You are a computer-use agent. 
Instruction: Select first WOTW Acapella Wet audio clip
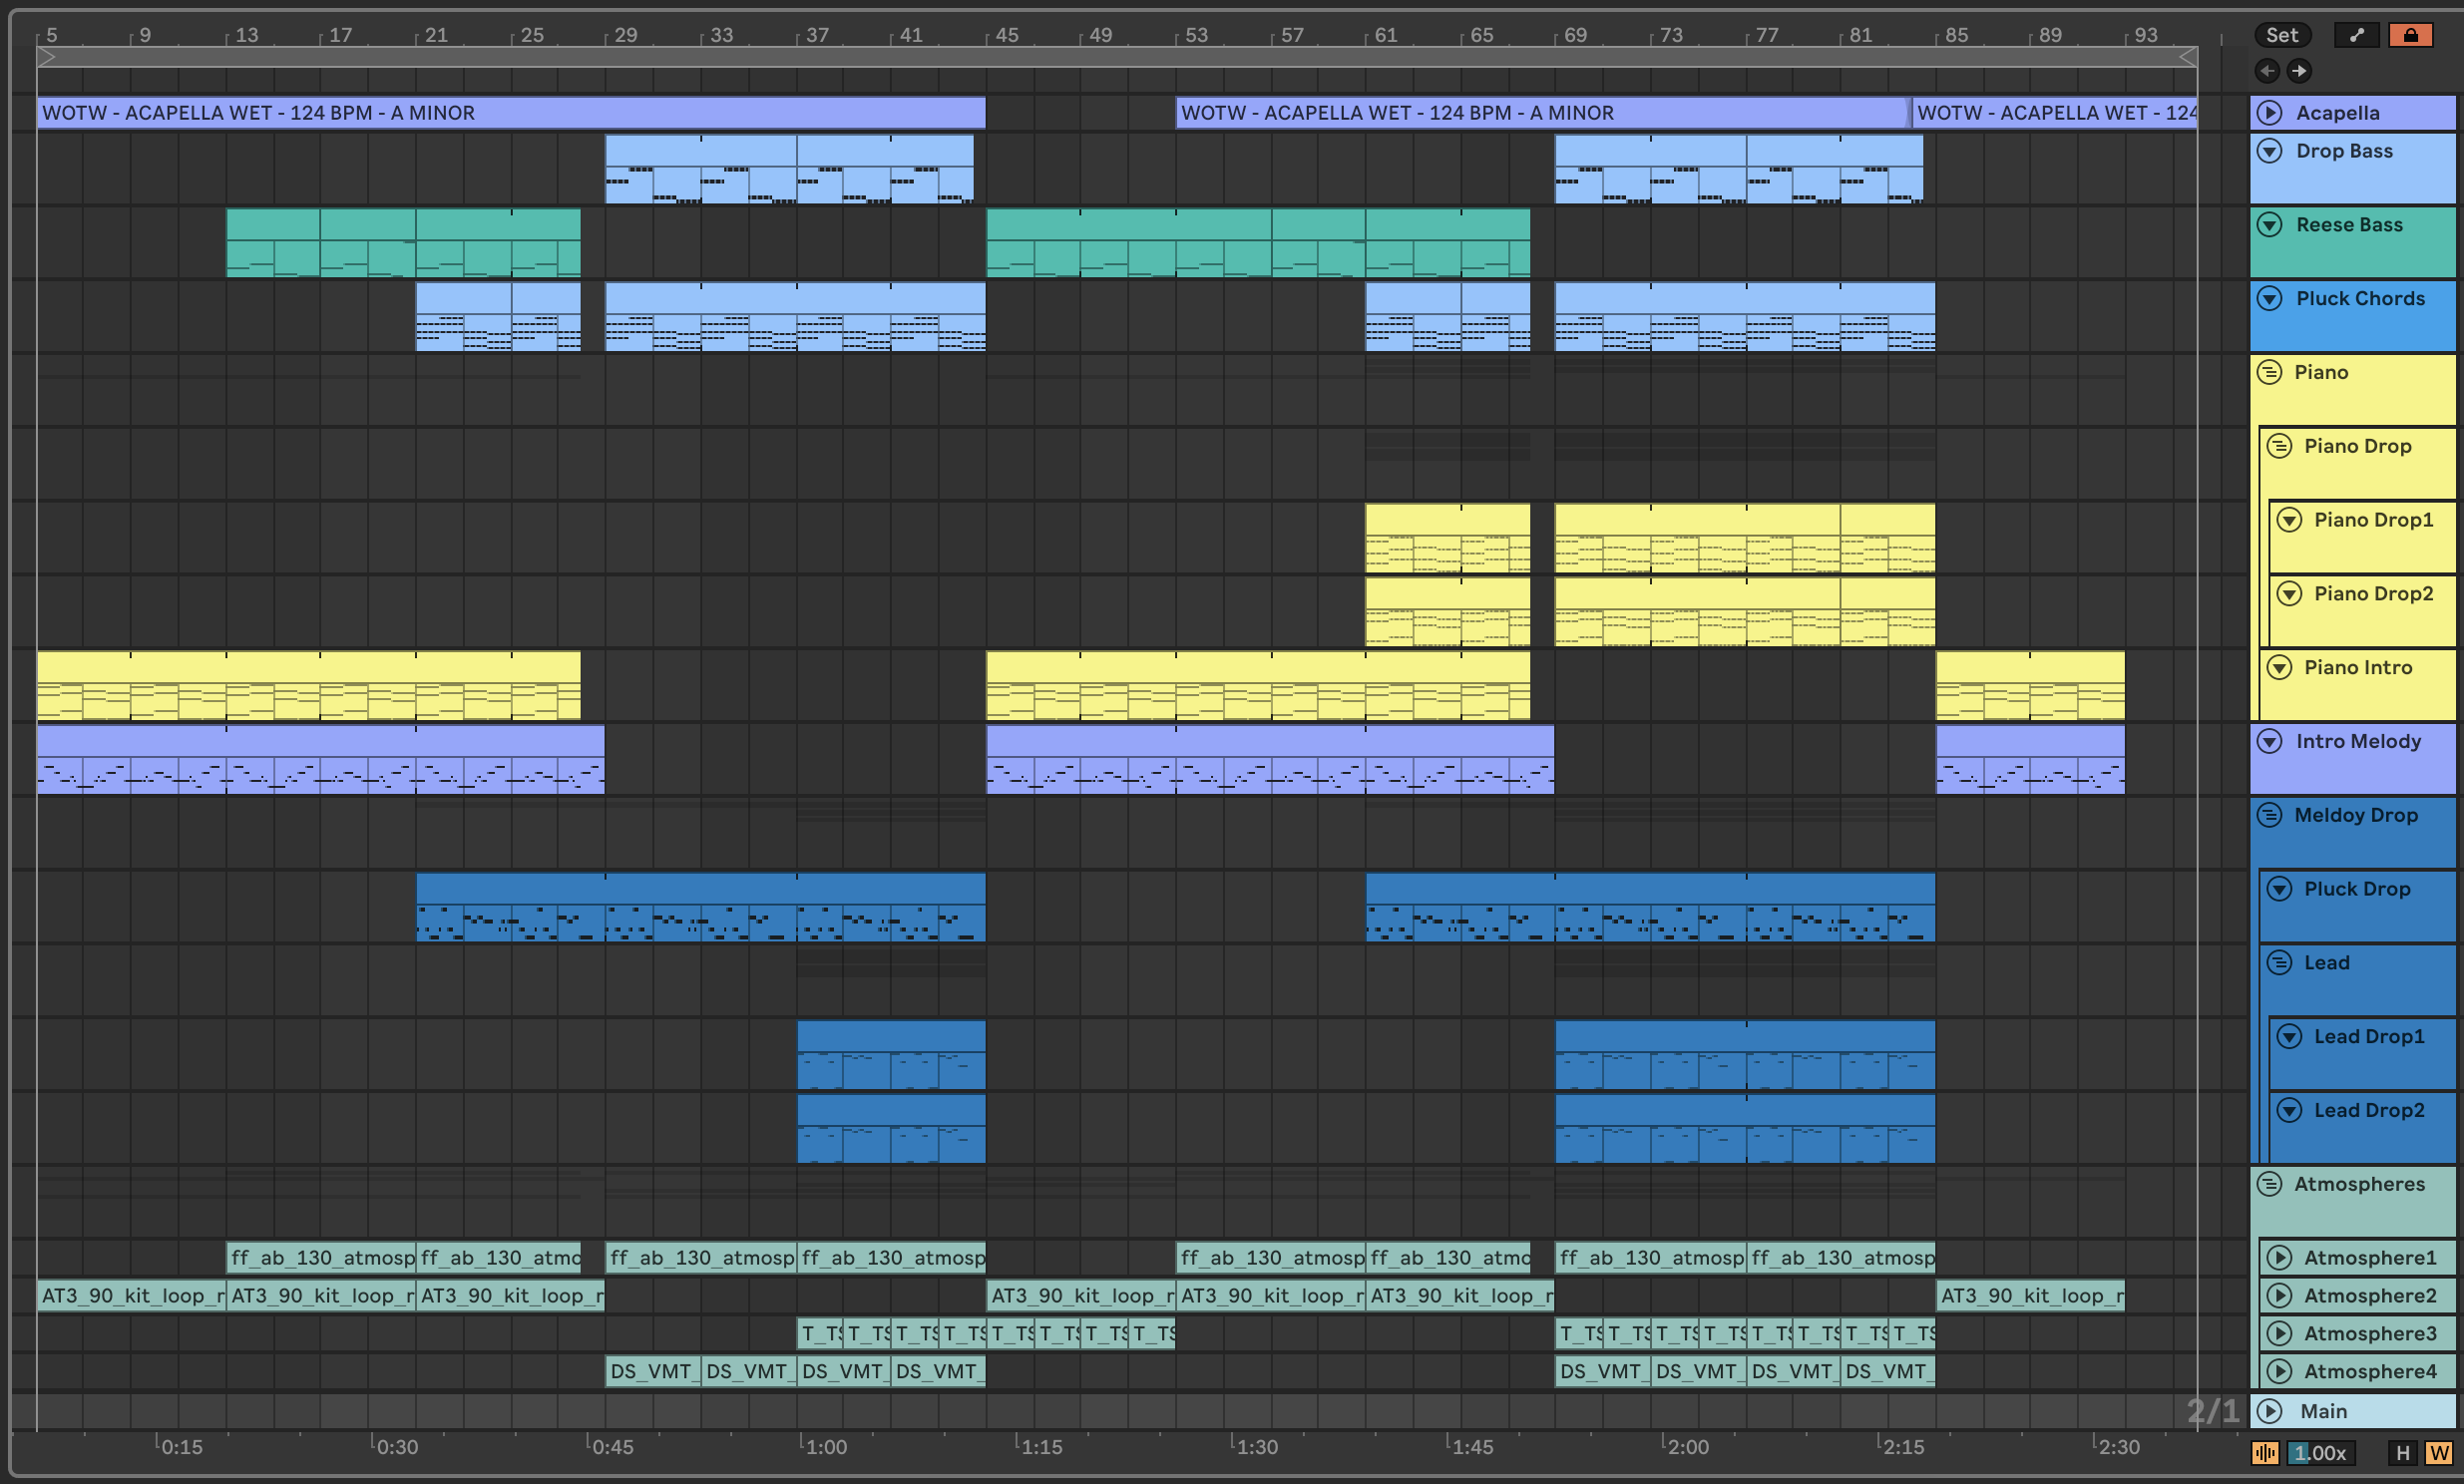pos(510,113)
